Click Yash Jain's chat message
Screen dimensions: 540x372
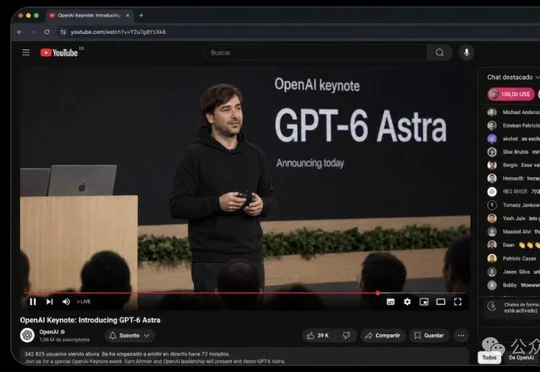click(x=513, y=218)
